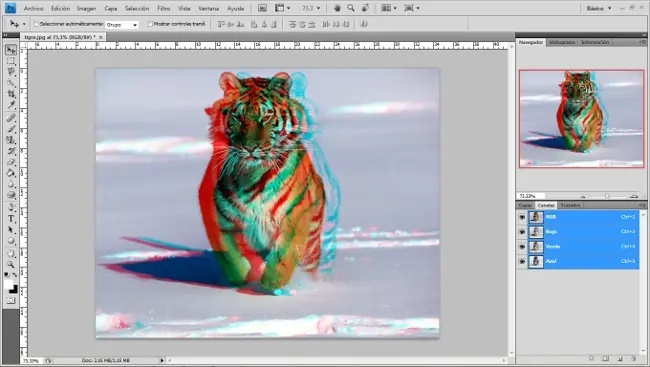Toggle visibility of RGB channel

point(522,217)
